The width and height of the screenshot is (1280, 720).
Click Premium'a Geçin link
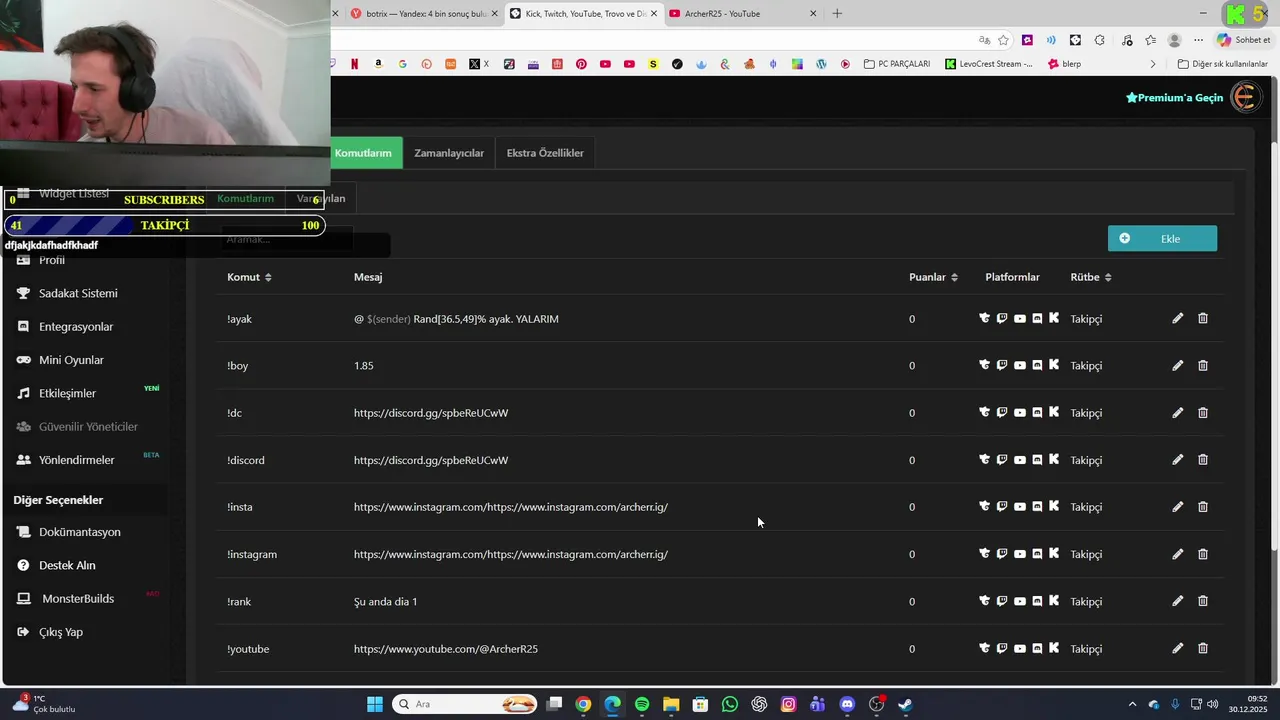click(x=1174, y=97)
